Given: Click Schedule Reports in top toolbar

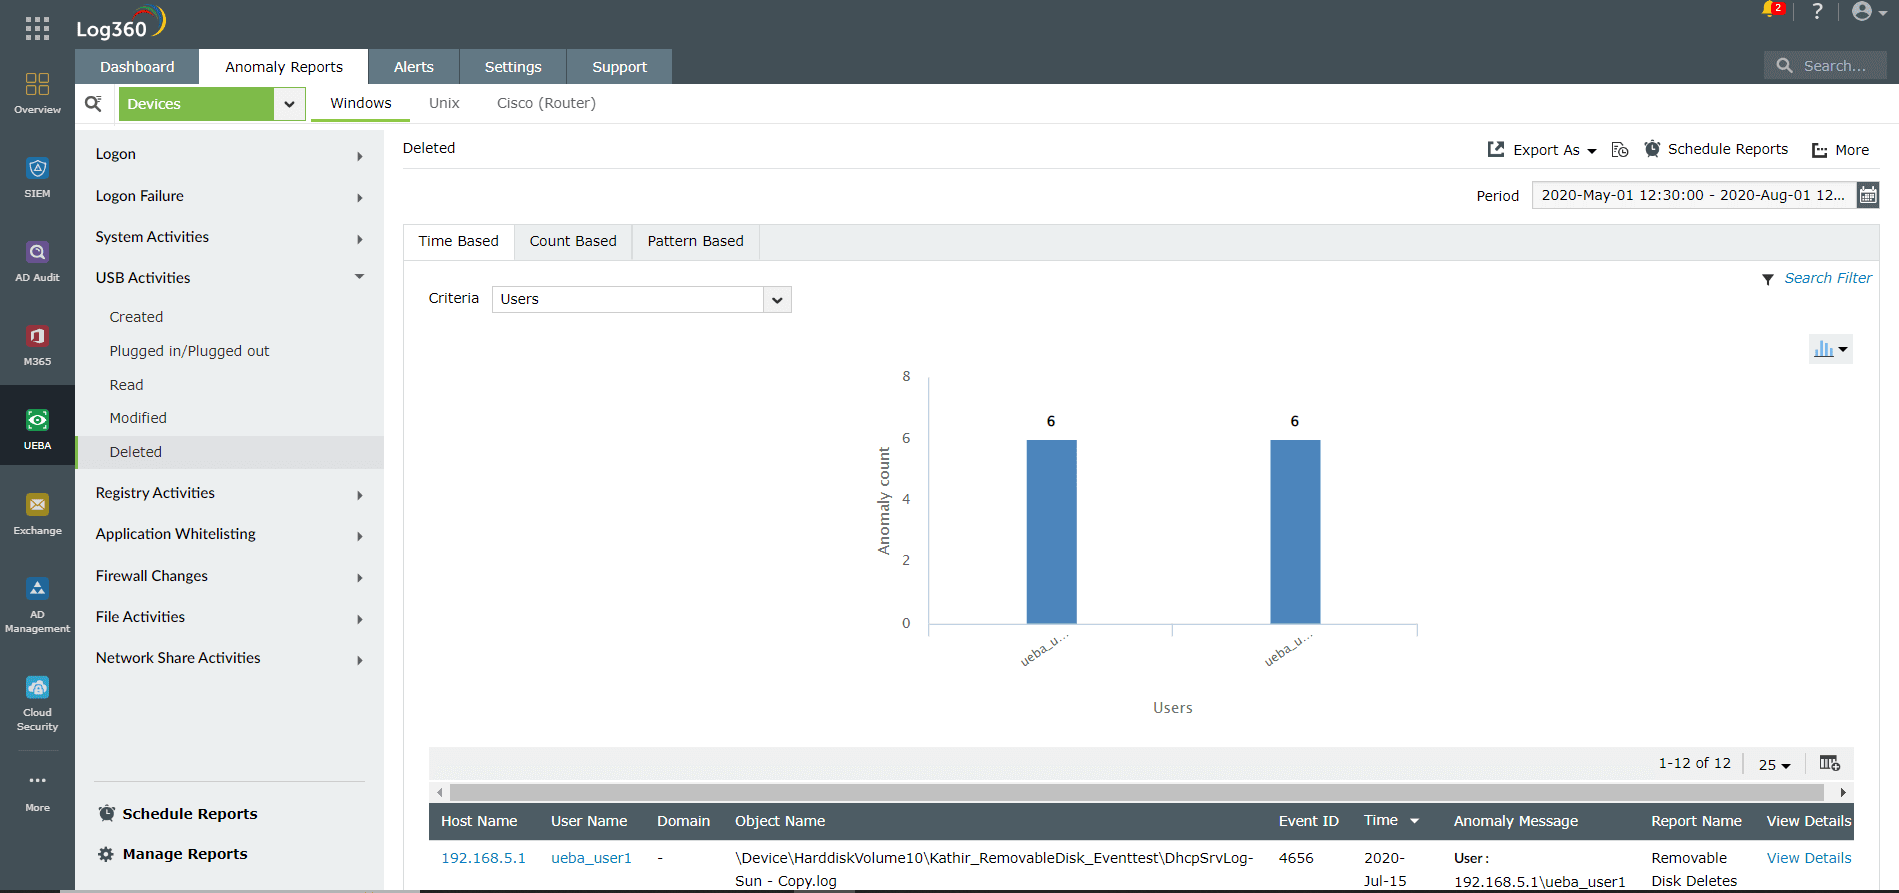Looking at the screenshot, I should coord(1716,149).
